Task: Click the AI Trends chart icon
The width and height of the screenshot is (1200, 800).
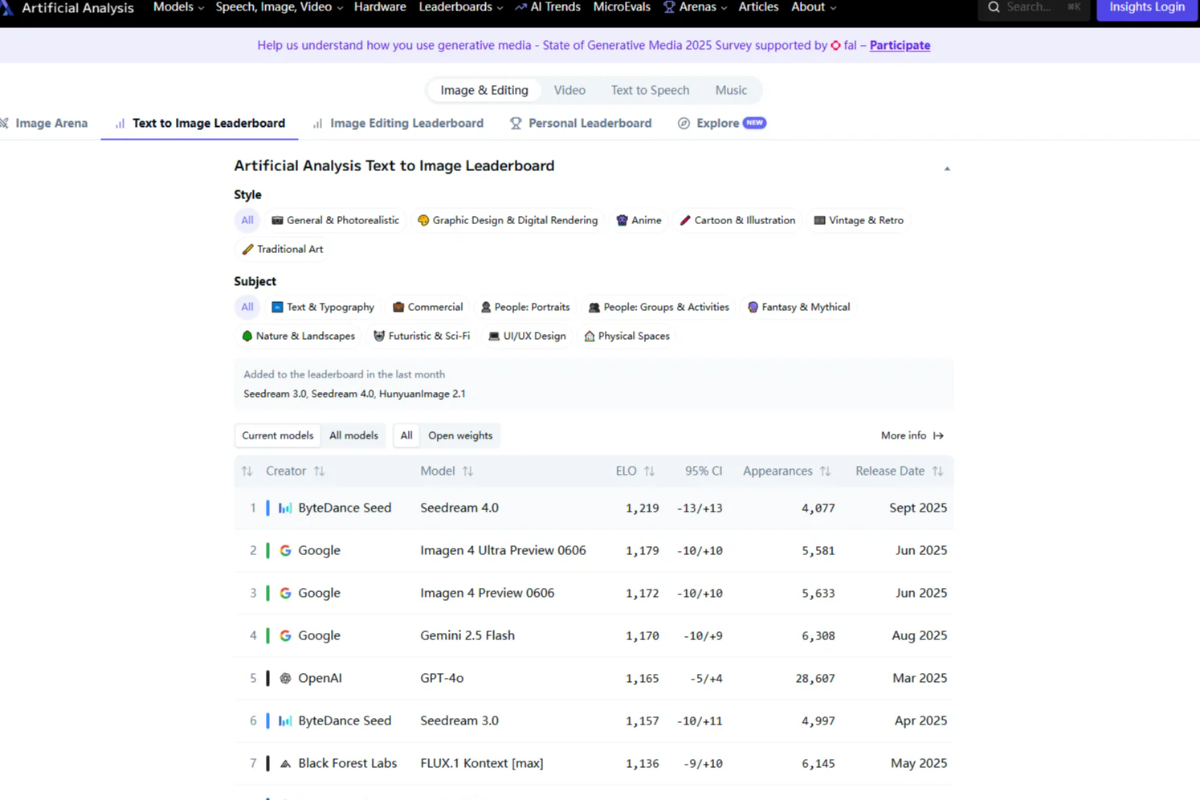Action: coord(521,7)
